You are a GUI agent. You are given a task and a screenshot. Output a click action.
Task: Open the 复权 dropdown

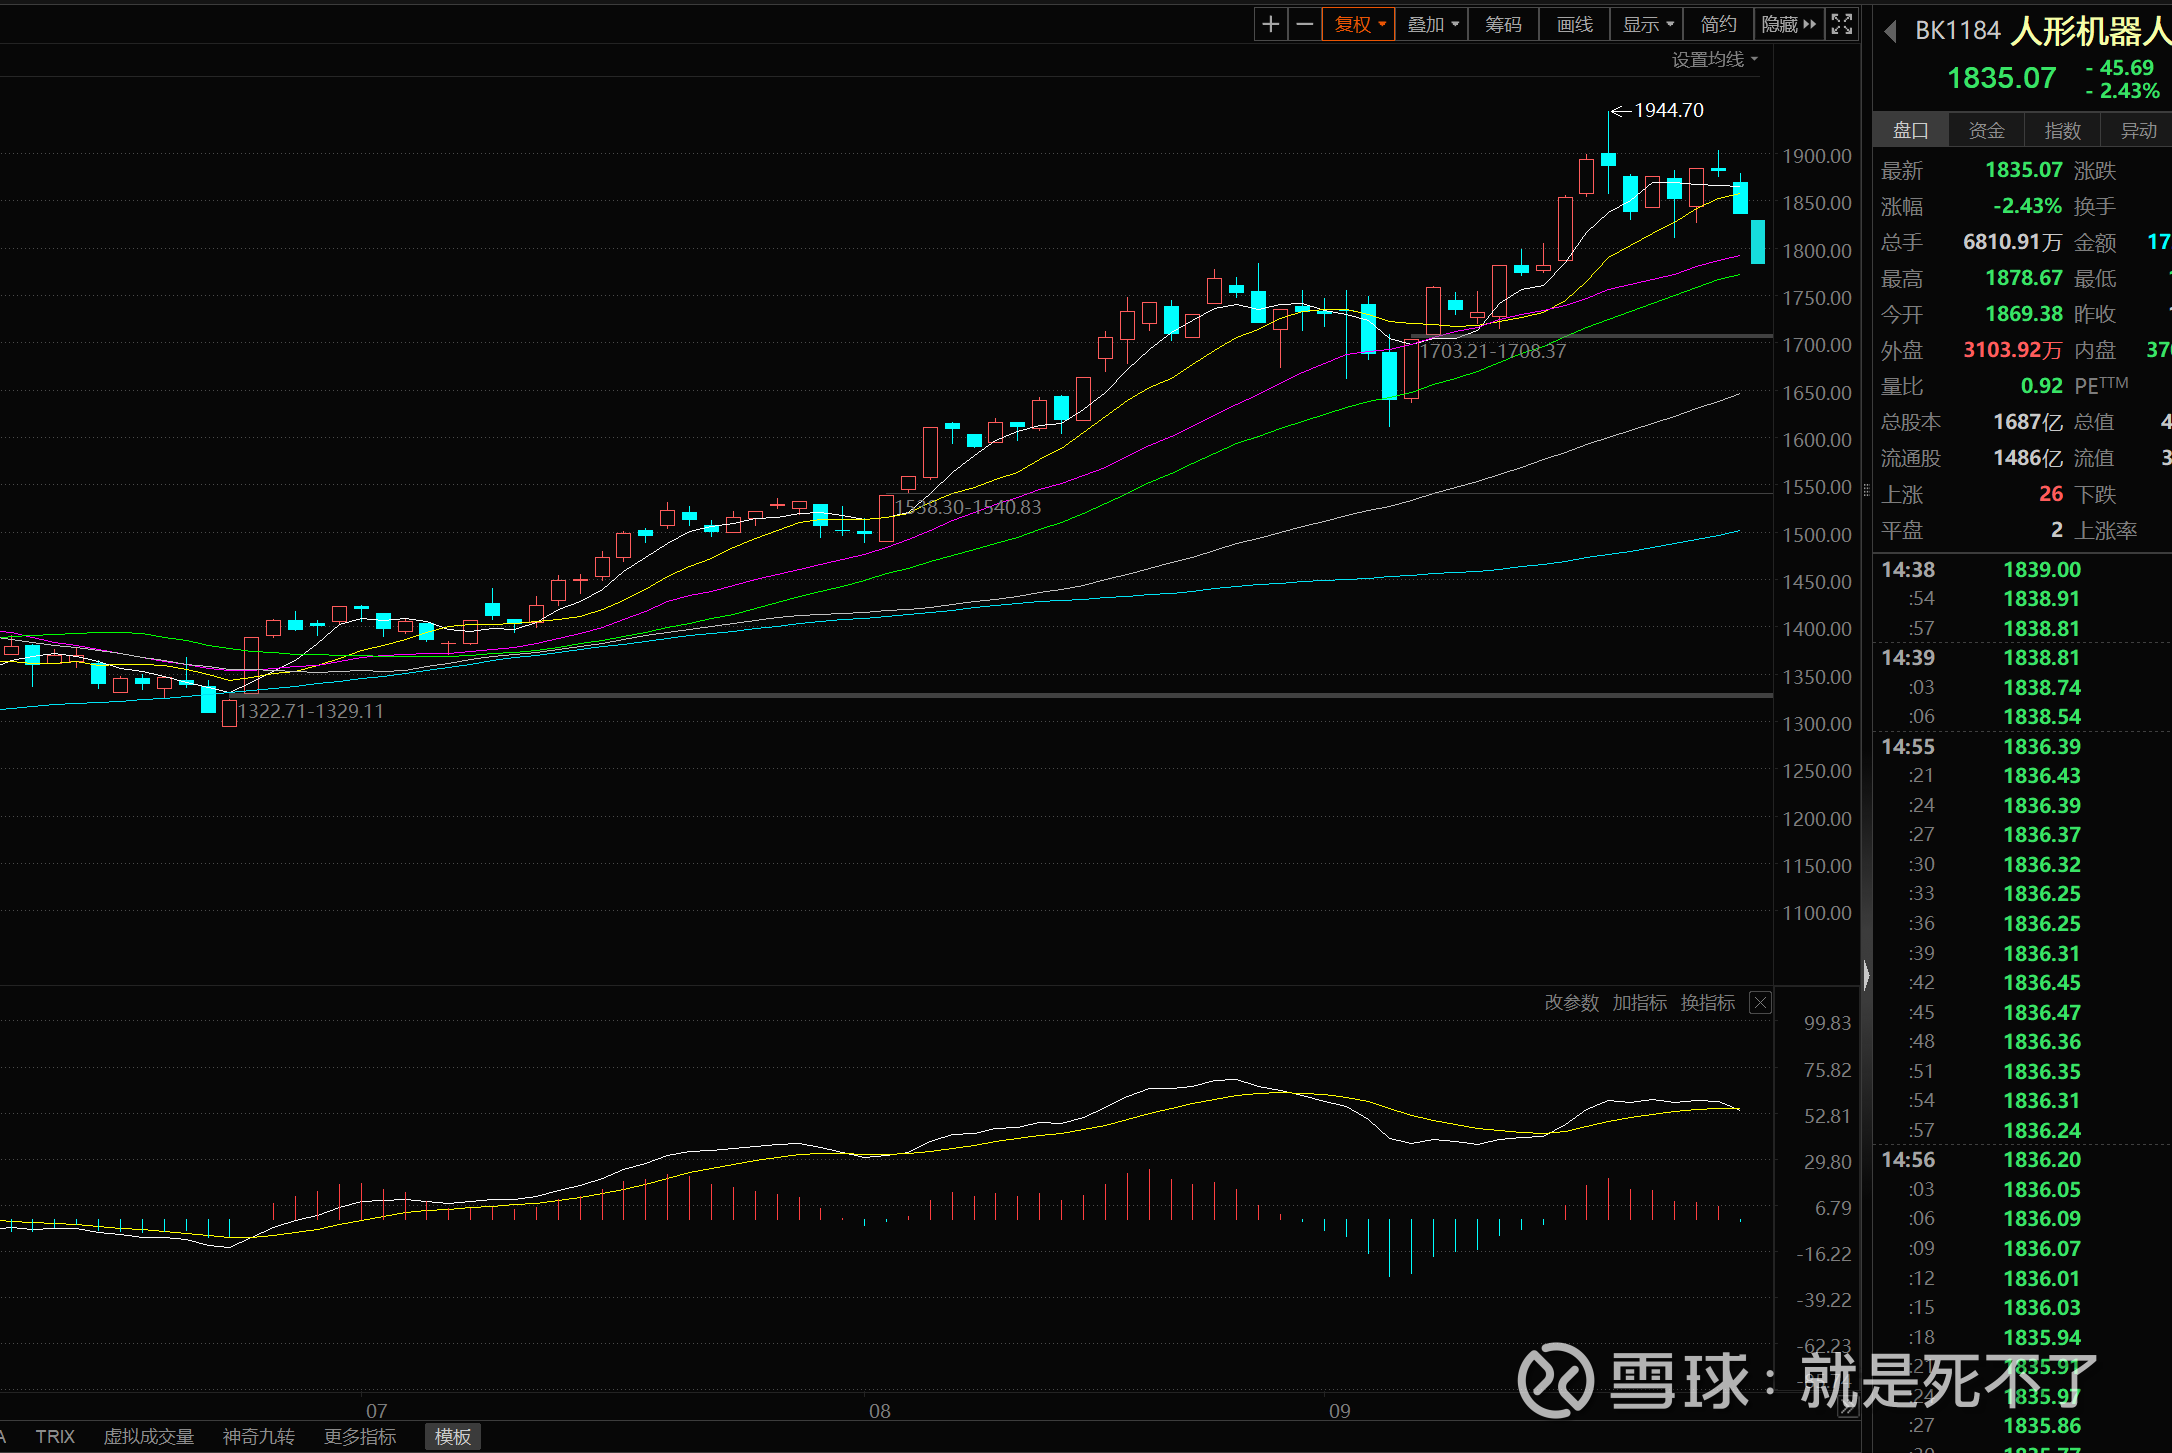(x=1359, y=24)
